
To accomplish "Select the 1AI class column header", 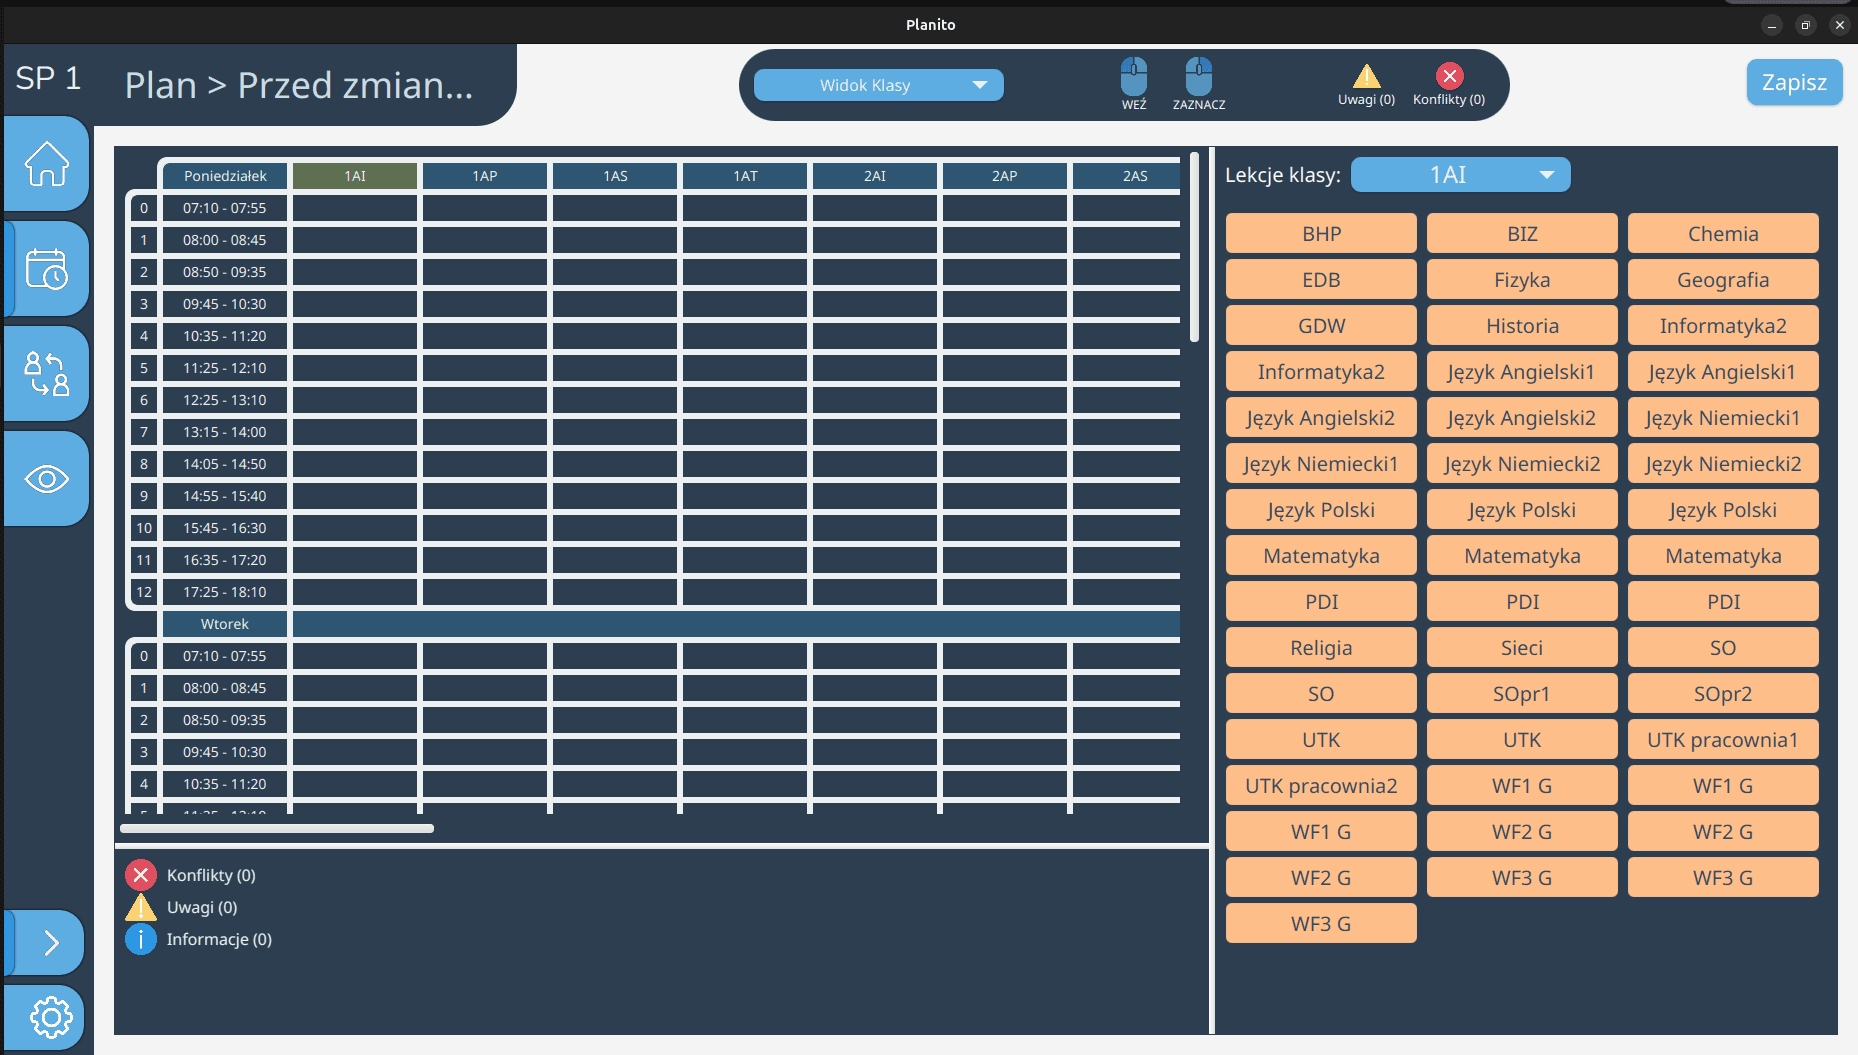I will click(x=355, y=176).
